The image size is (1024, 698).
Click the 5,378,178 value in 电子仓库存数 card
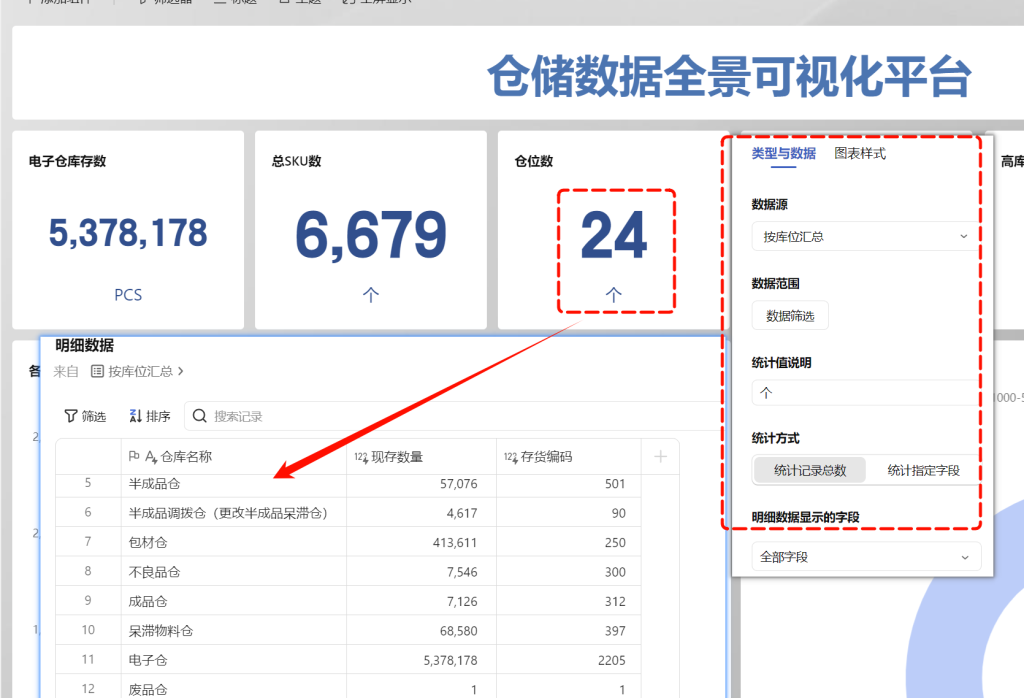point(128,233)
